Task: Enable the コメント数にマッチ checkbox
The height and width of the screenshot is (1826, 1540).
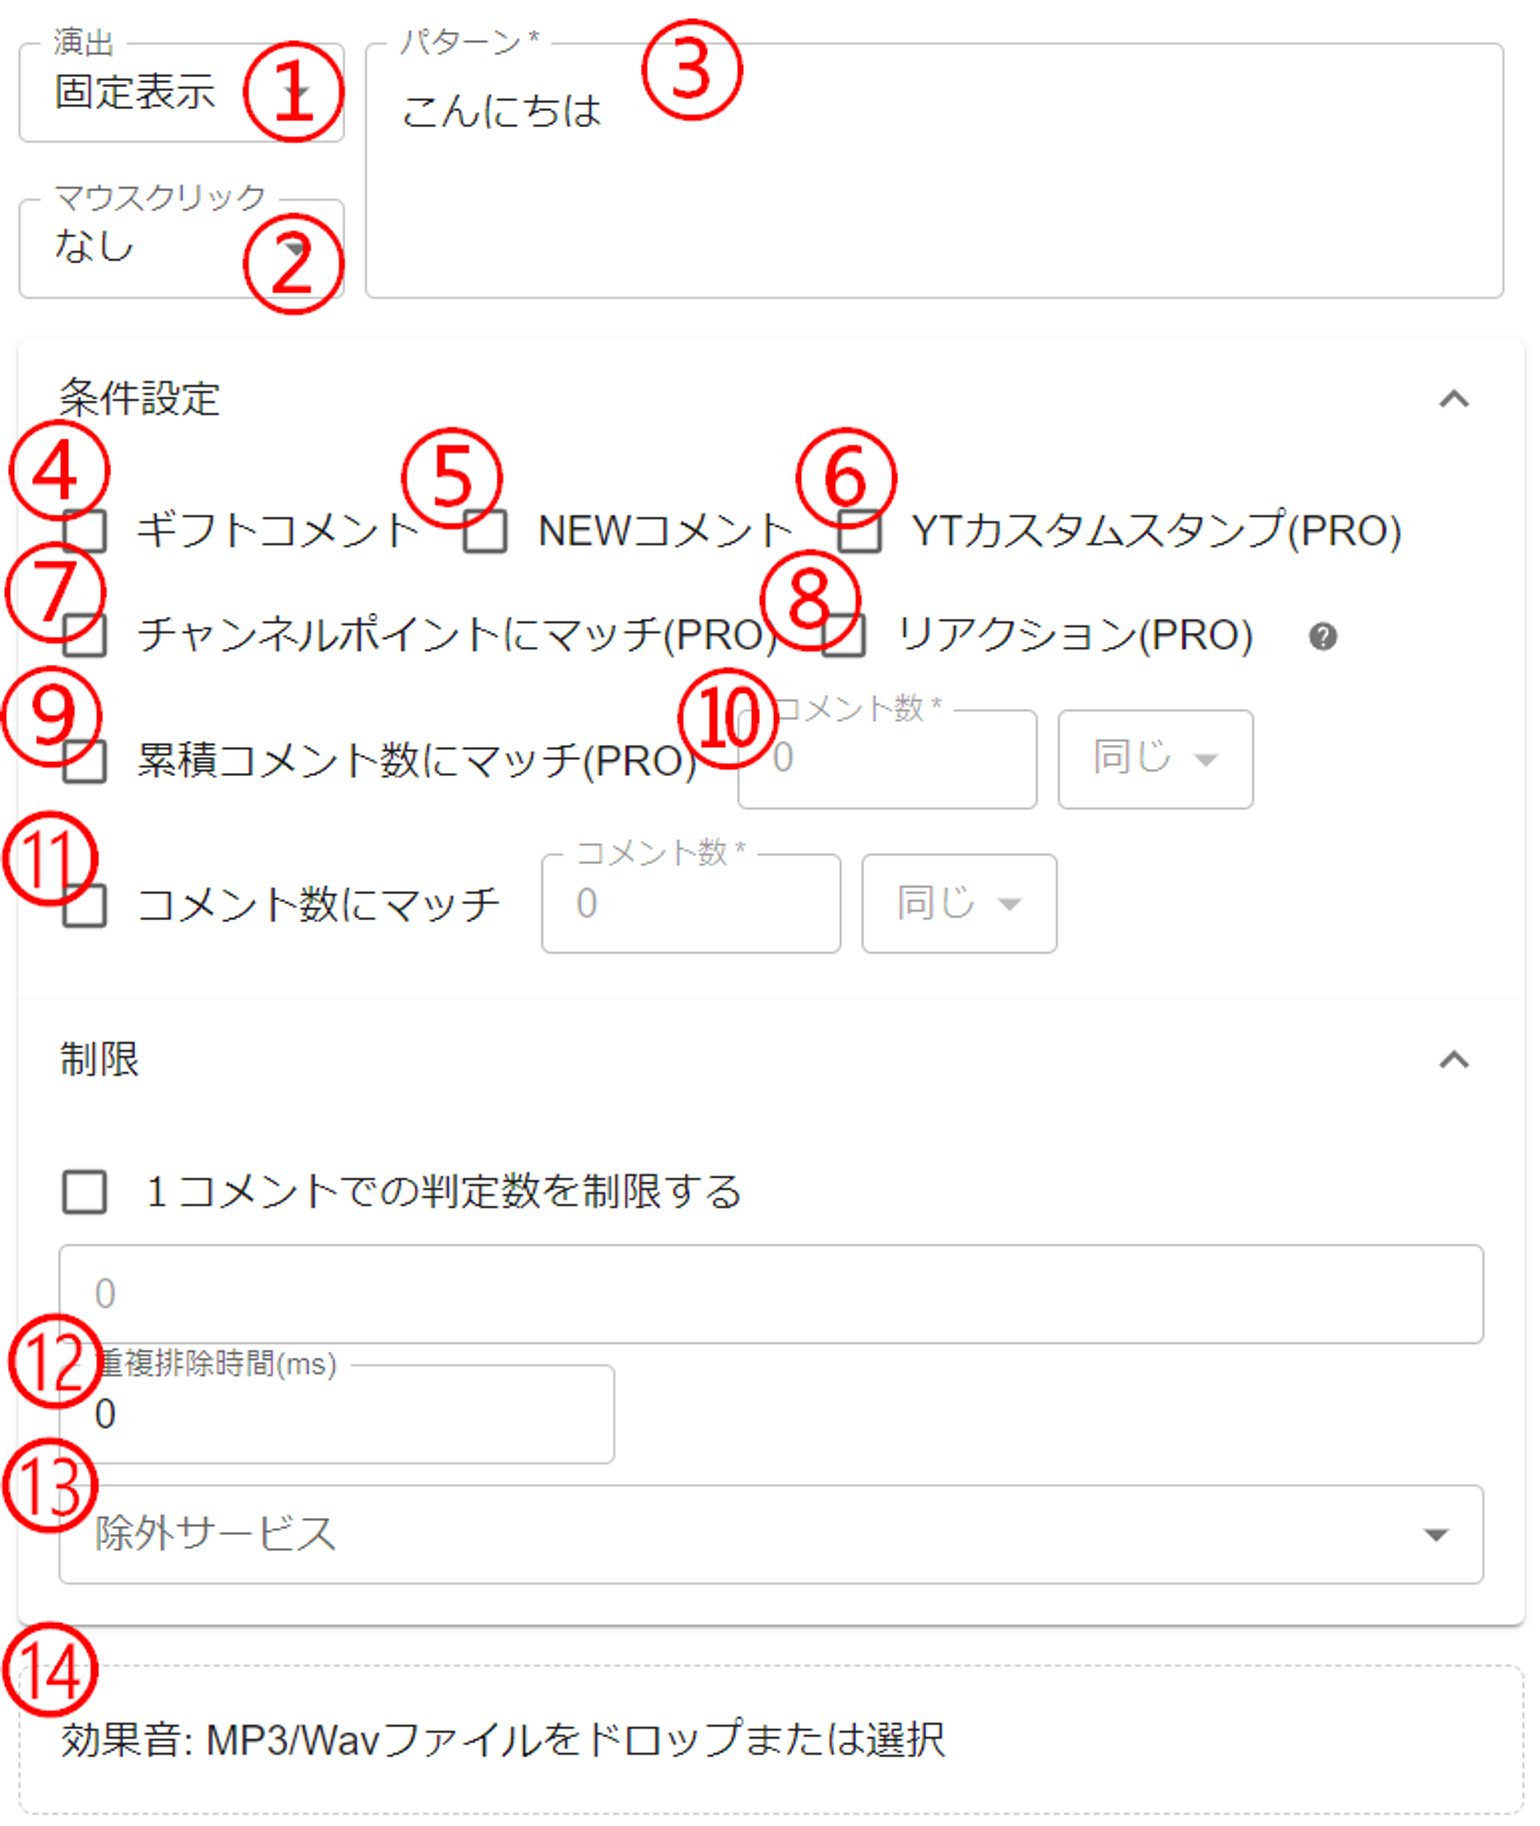Action: tap(85, 905)
